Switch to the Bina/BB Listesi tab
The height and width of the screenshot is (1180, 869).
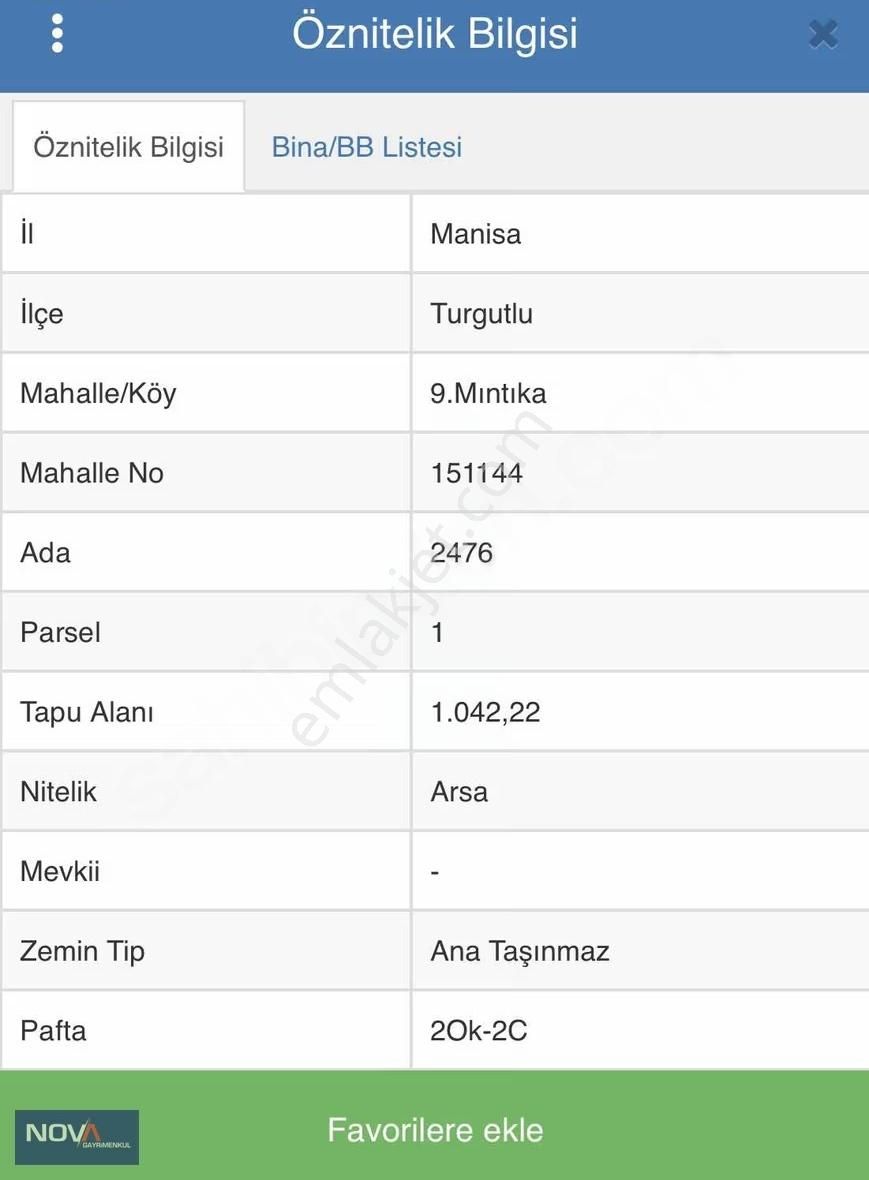pyautogui.click(x=367, y=147)
